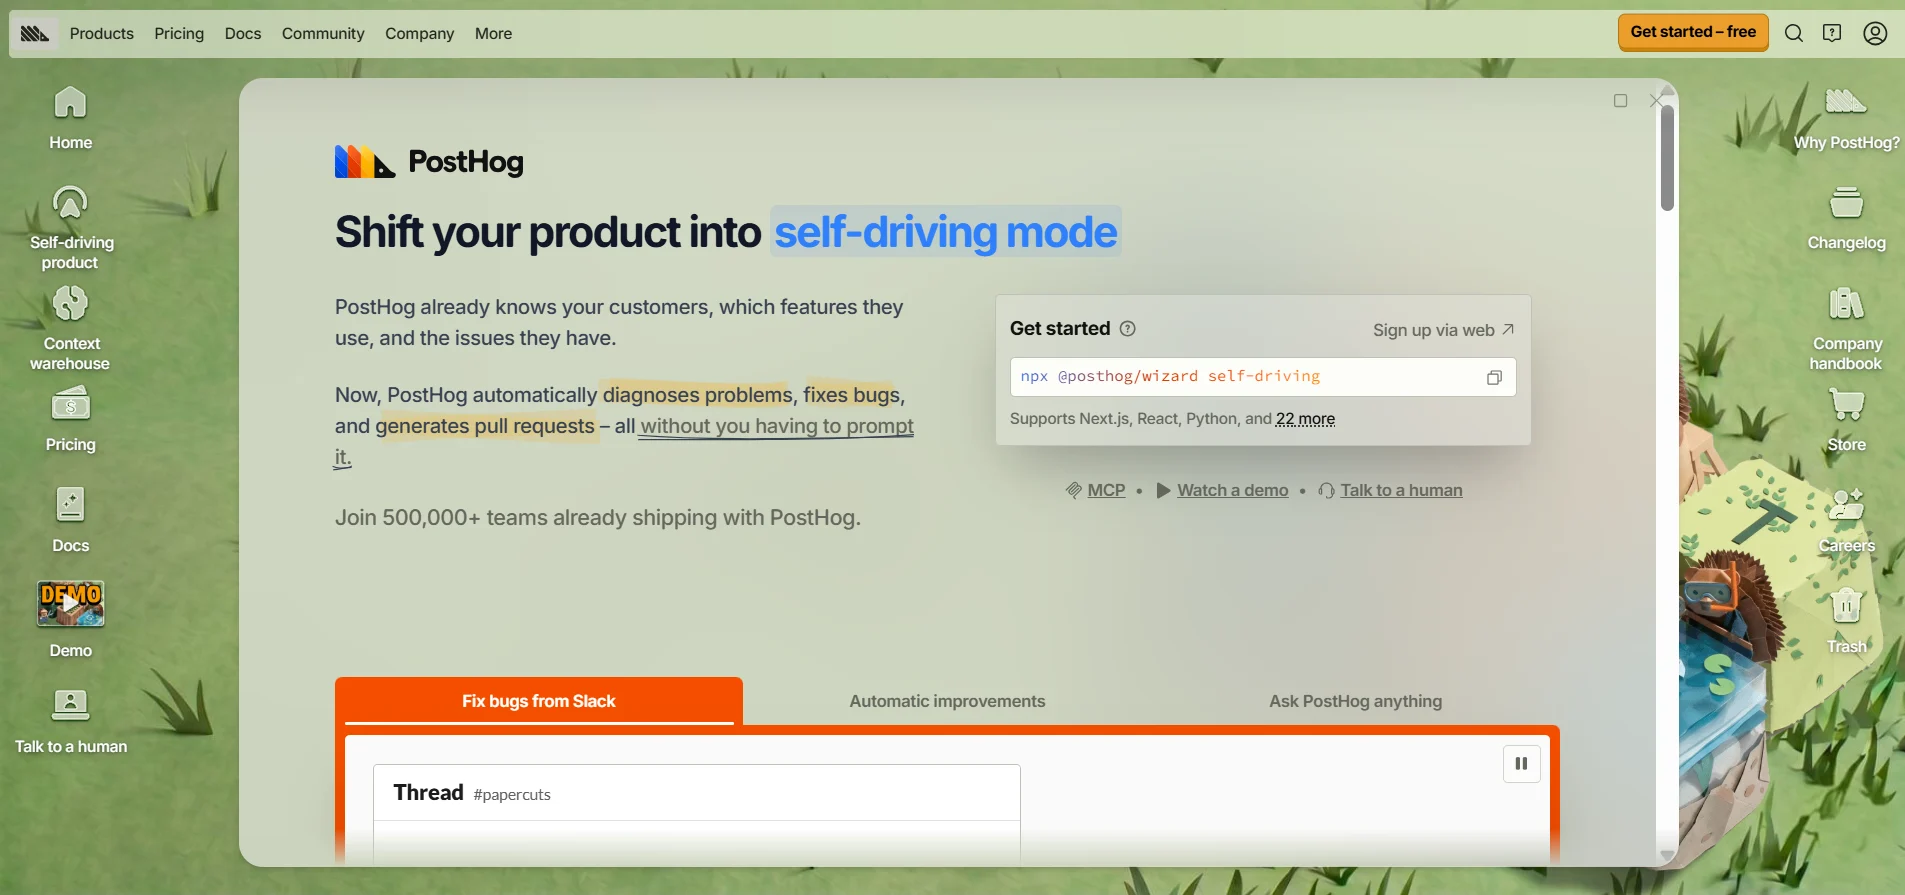Open the user account icon
Screen dimensions: 1905x895
tap(1875, 33)
